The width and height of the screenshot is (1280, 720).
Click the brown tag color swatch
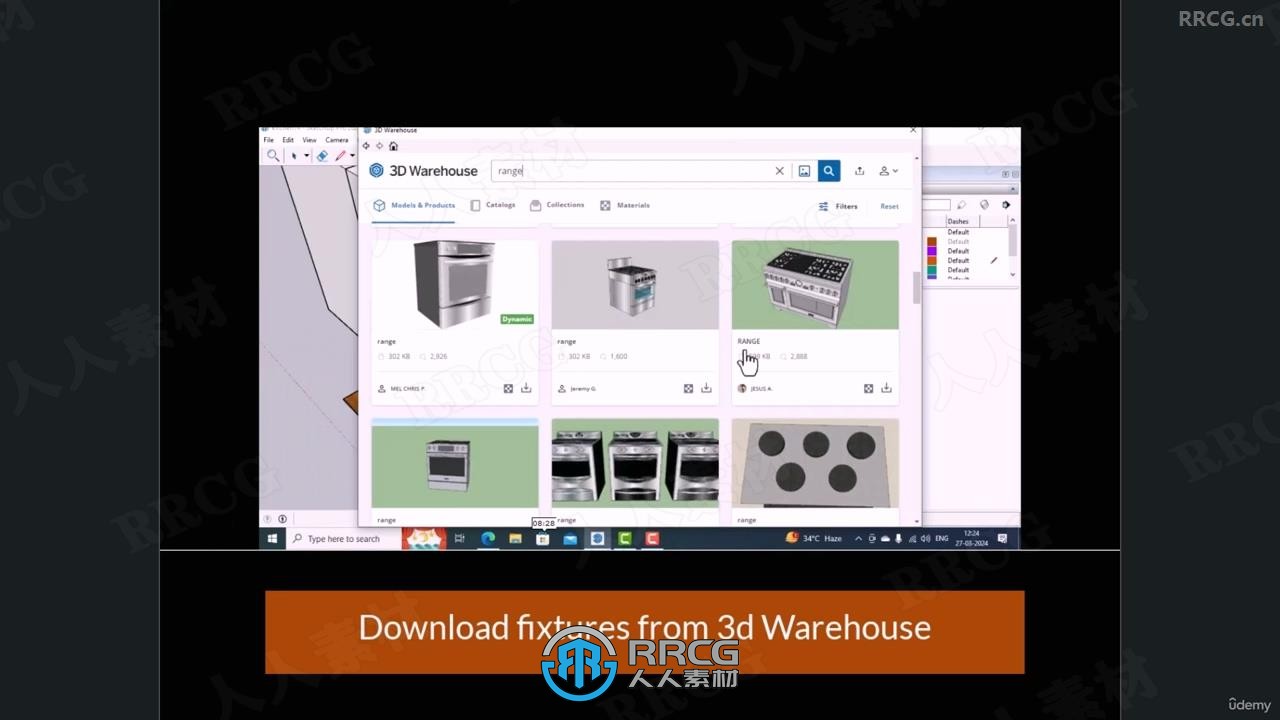point(932,241)
